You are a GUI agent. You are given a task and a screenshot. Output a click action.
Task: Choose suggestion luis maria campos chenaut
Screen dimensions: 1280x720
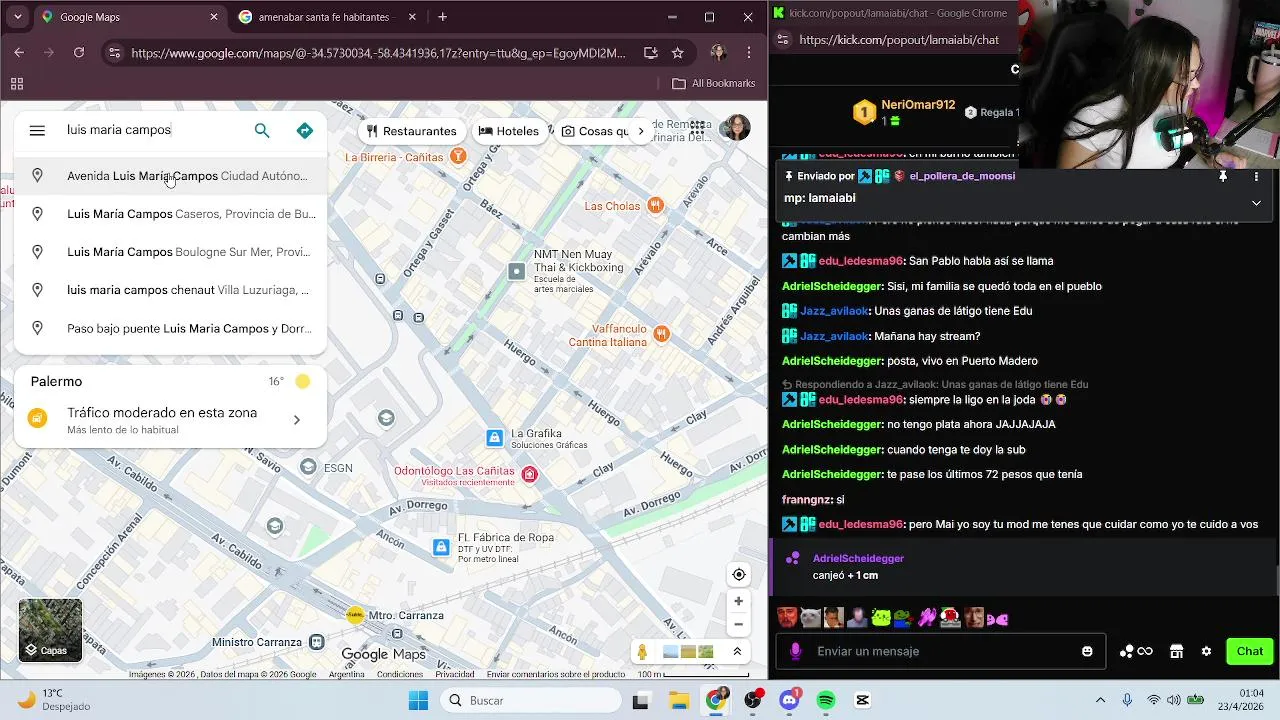pyautogui.click(x=170, y=290)
